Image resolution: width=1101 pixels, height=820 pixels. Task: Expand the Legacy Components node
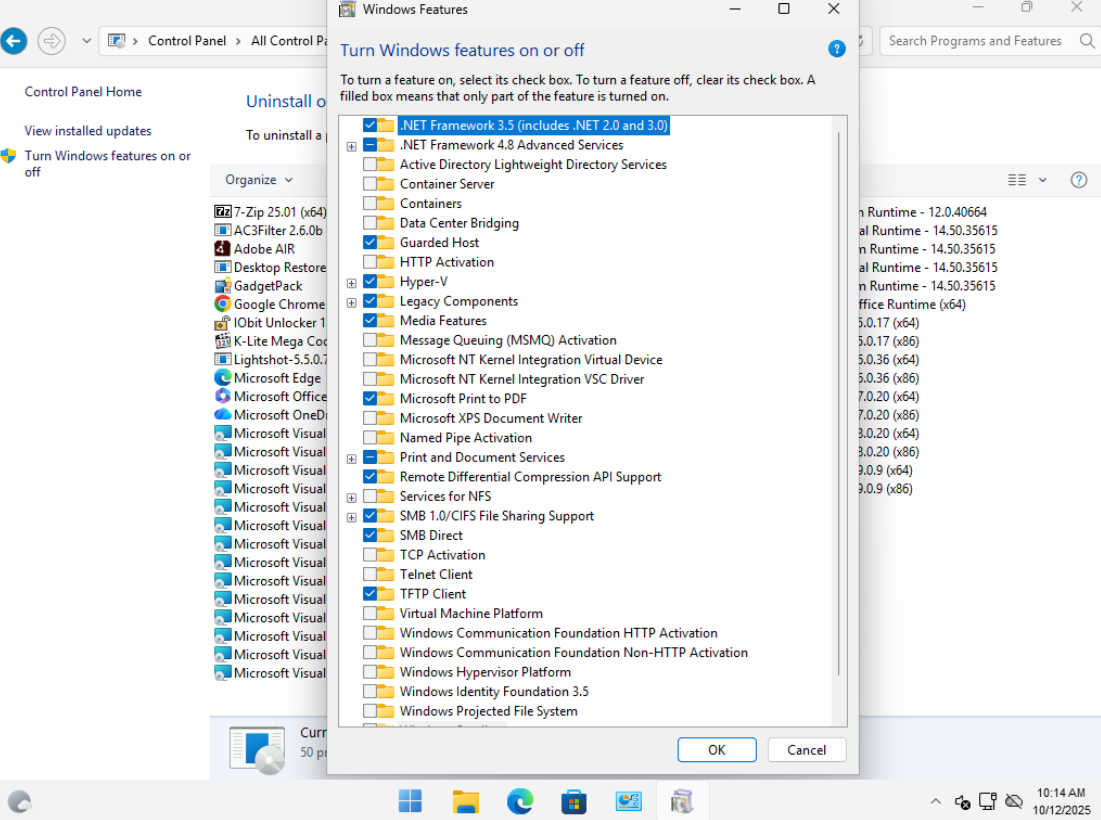point(352,303)
